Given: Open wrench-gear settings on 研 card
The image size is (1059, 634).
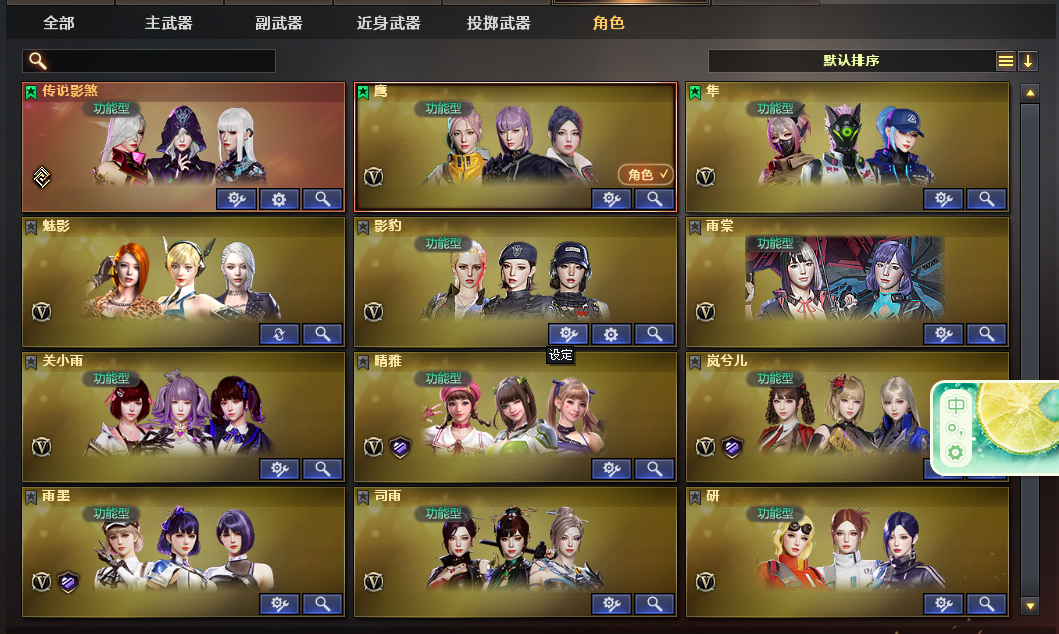Looking at the screenshot, I should pos(943,604).
